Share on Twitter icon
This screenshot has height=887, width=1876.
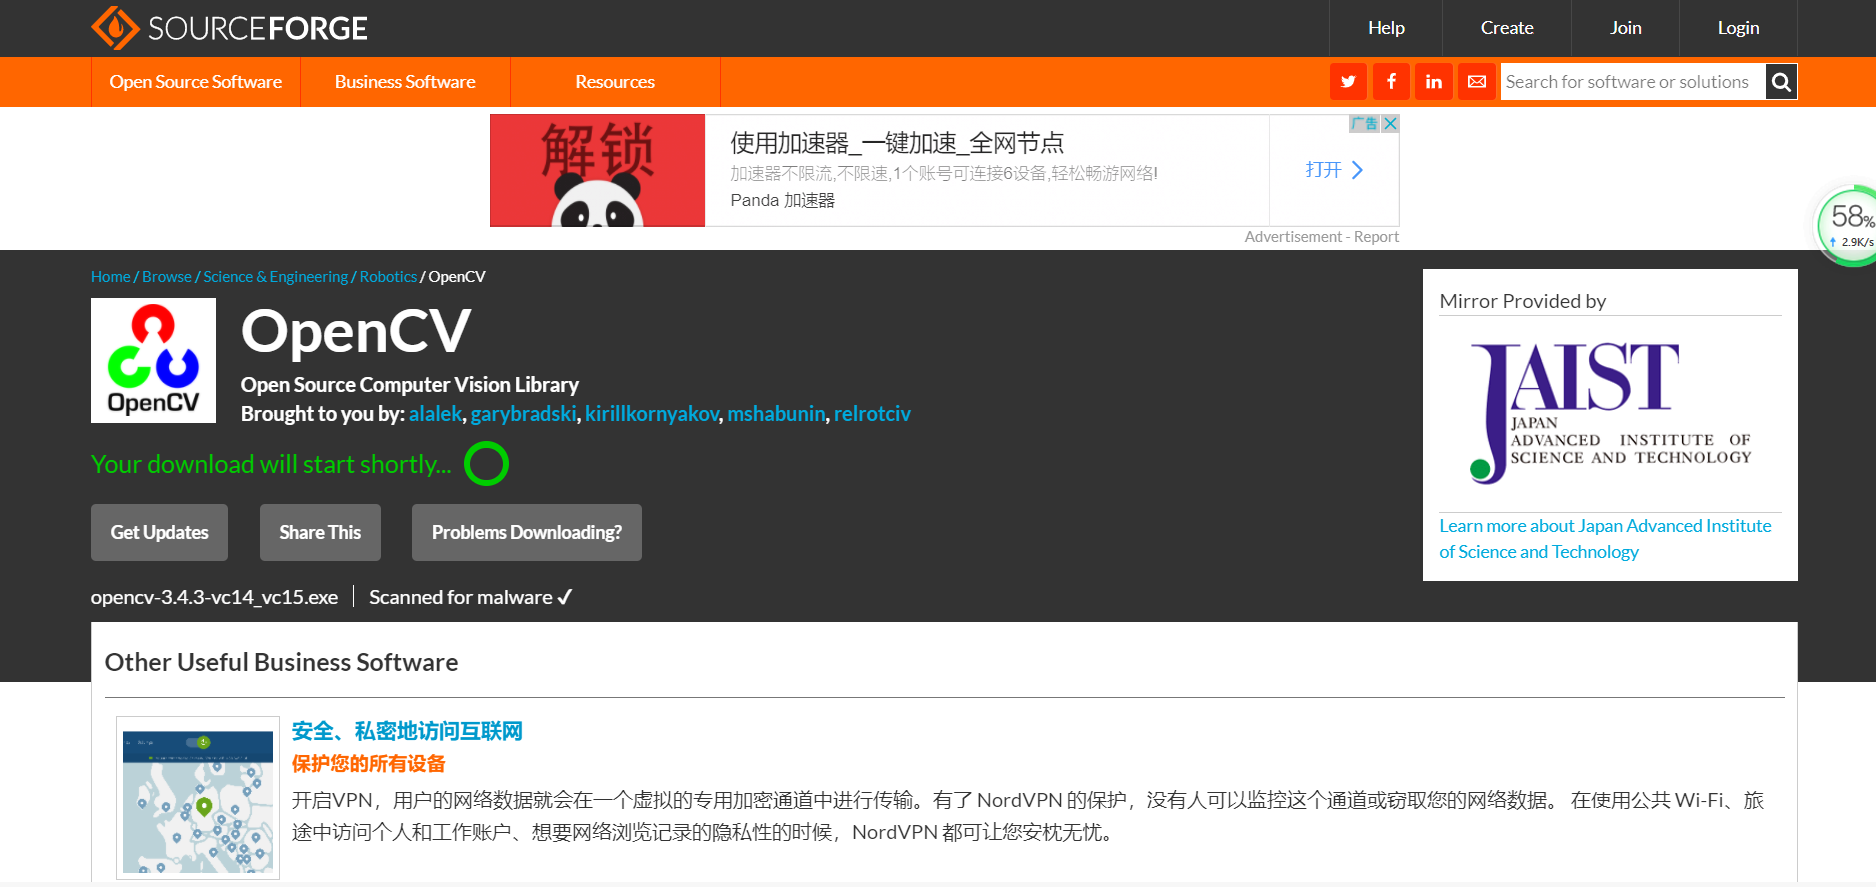click(1348, 82)
